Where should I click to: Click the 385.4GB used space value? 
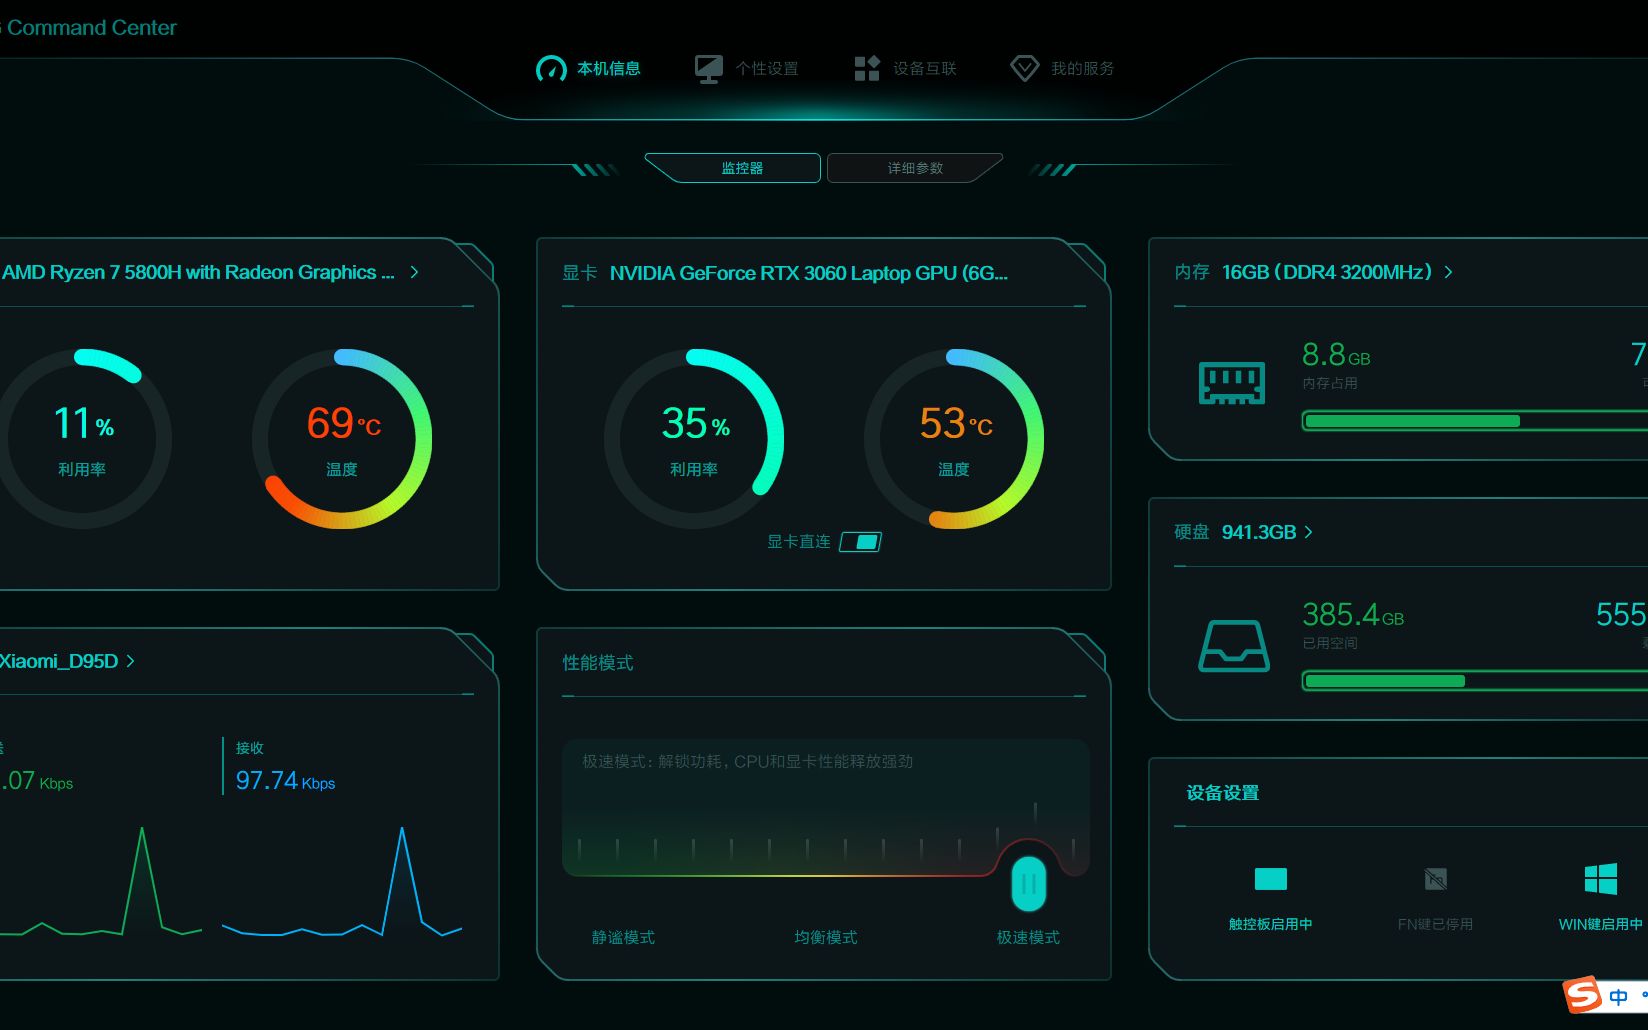(1353, 614)
